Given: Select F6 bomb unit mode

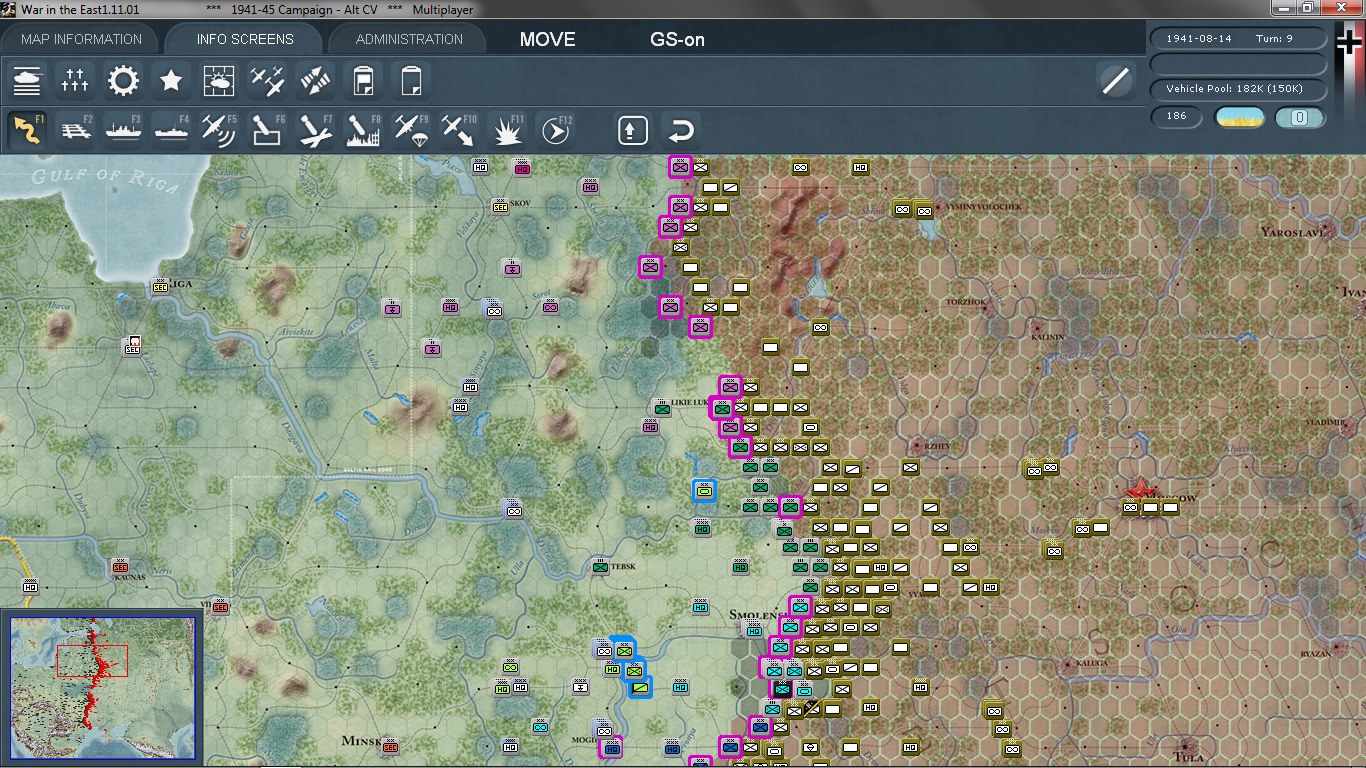Looking at the screenshot, I should 267,130.
